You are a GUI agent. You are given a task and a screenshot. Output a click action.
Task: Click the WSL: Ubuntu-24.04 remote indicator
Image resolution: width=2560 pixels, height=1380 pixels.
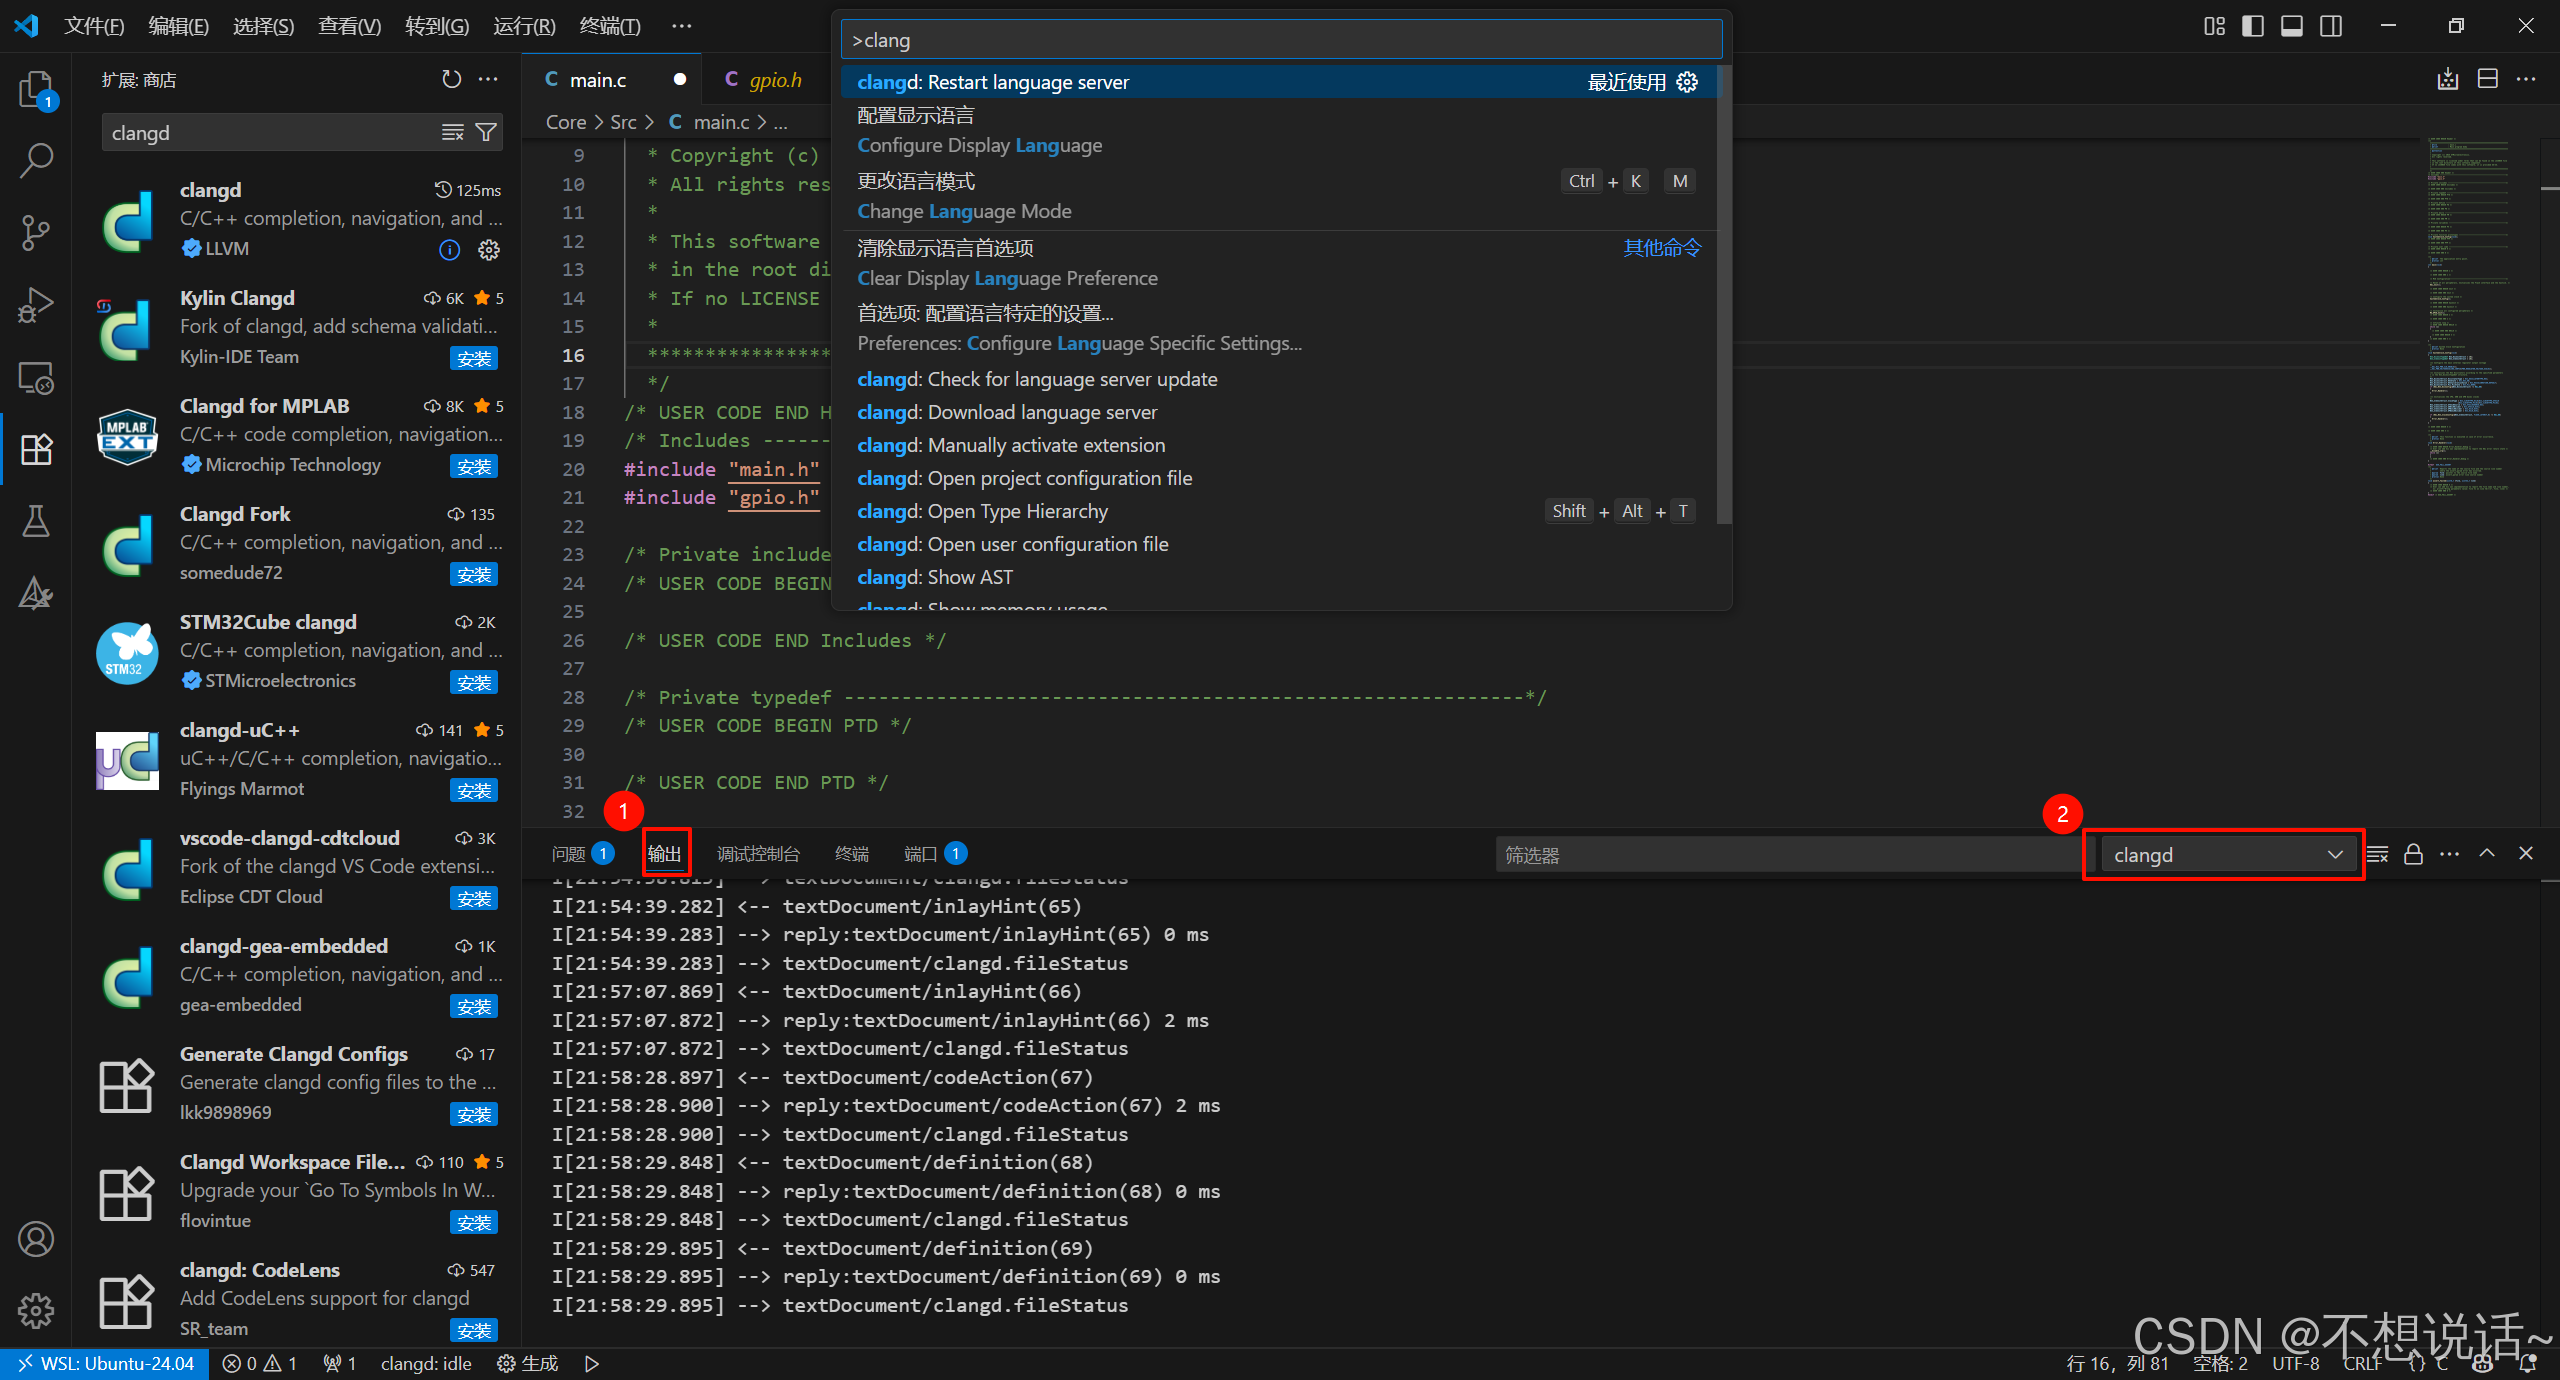coord(104,1363)
